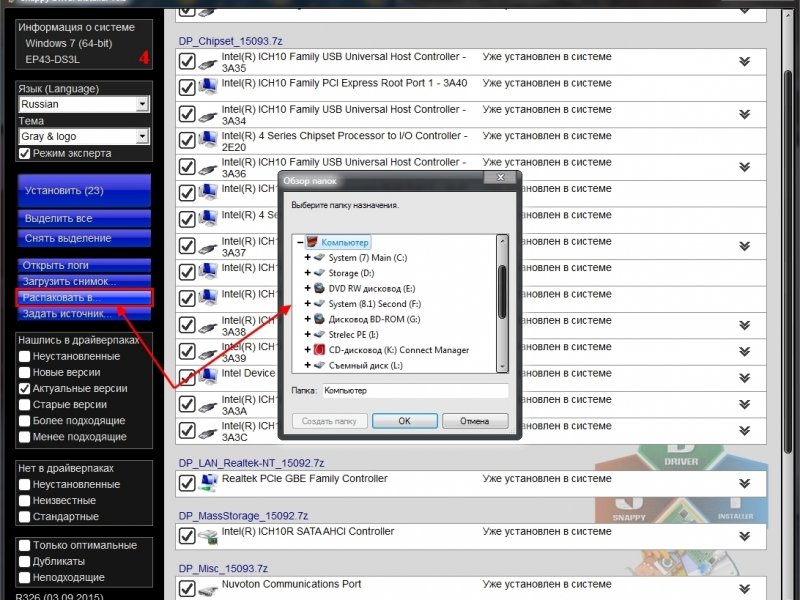Select the Storage (D:) drive icon
The image size is (800, 600).
pos(320,272)
